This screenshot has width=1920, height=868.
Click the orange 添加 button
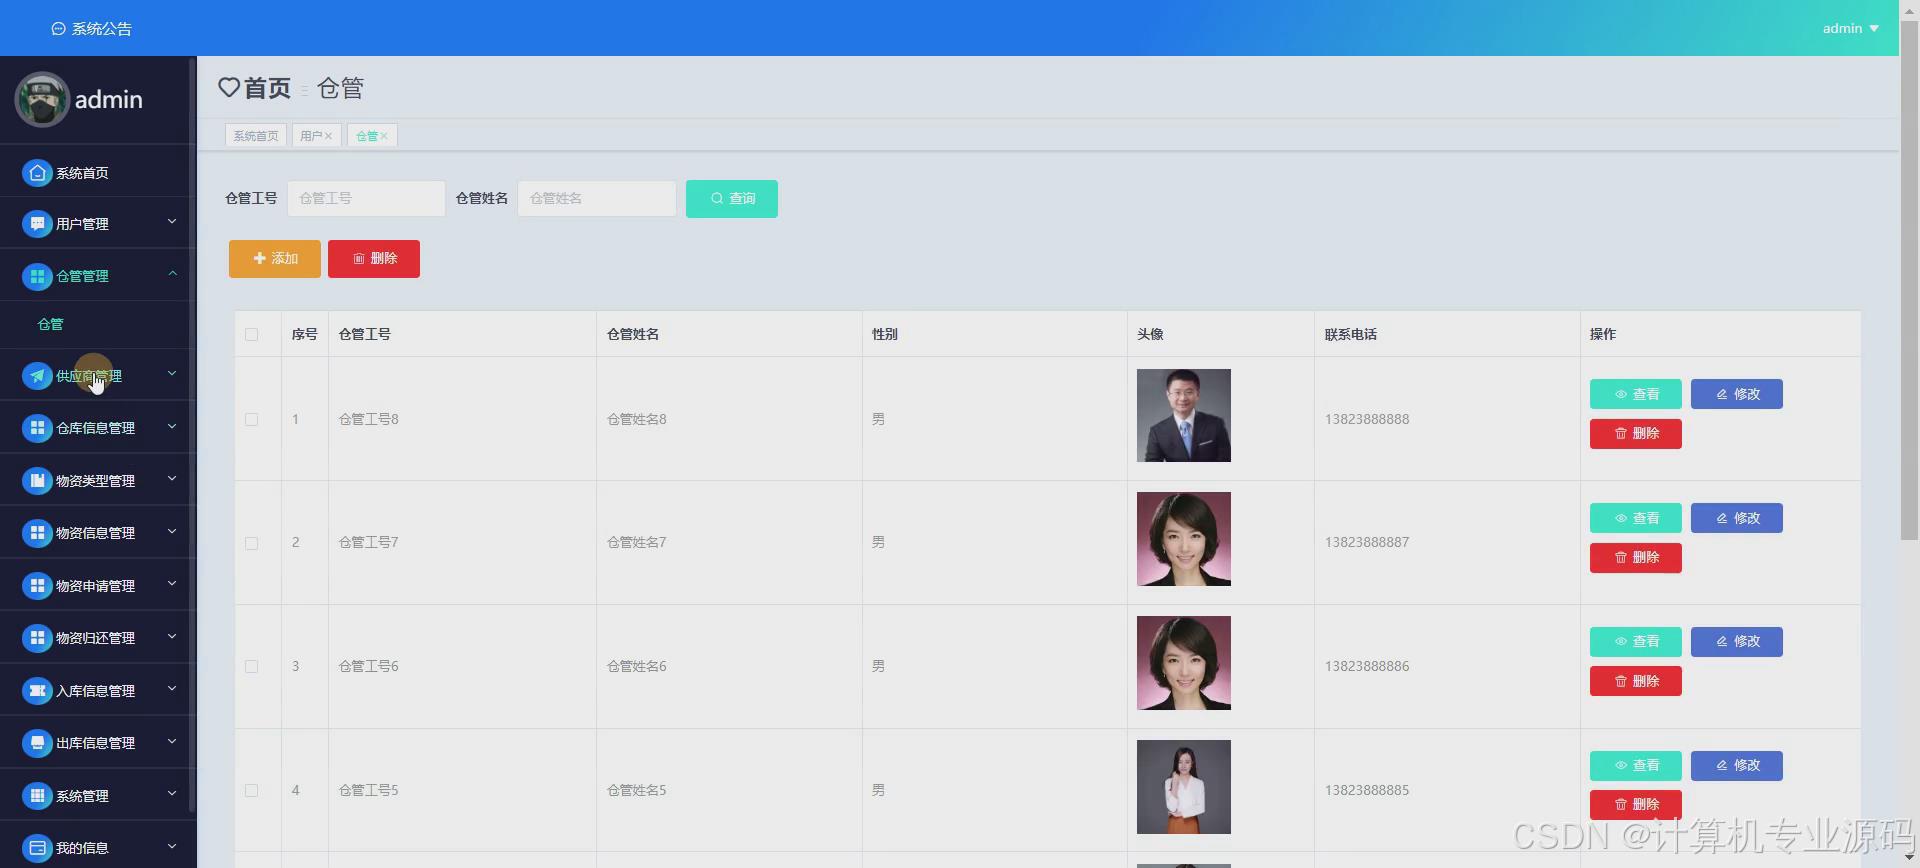[x=275, y=259]
